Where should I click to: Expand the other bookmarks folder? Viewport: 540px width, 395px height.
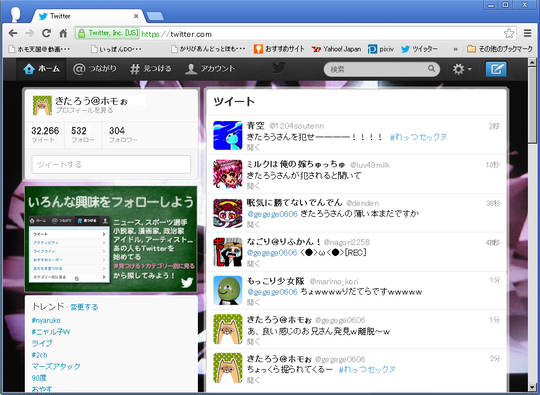(x=500, y=49)
